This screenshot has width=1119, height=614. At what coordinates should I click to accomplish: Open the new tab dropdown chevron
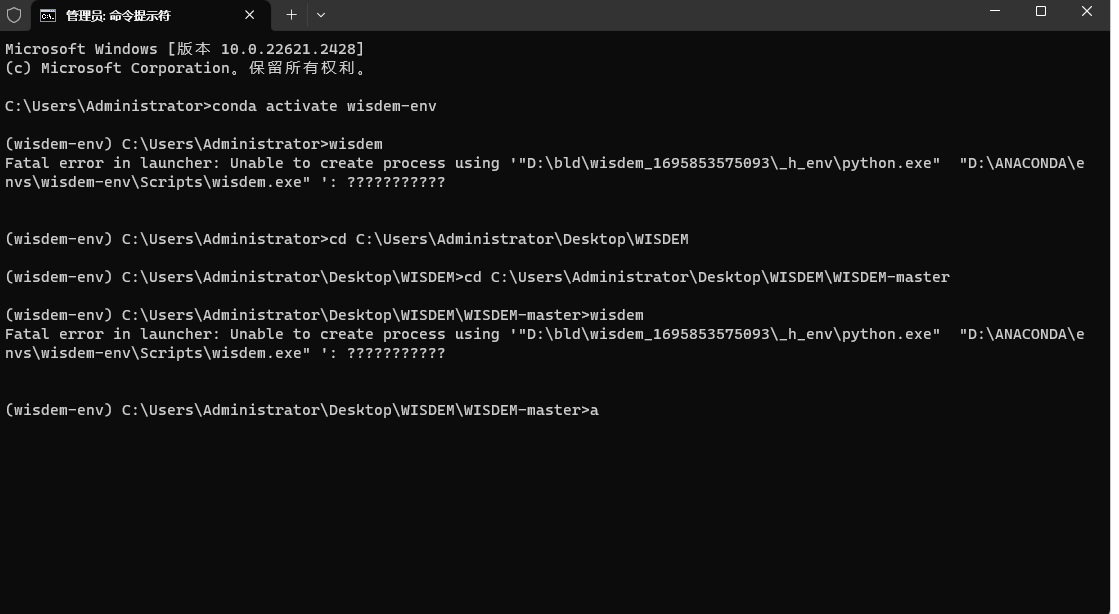(320, 15)
